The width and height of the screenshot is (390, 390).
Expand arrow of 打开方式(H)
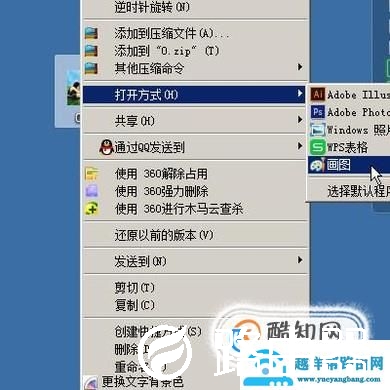click(300, 94)
